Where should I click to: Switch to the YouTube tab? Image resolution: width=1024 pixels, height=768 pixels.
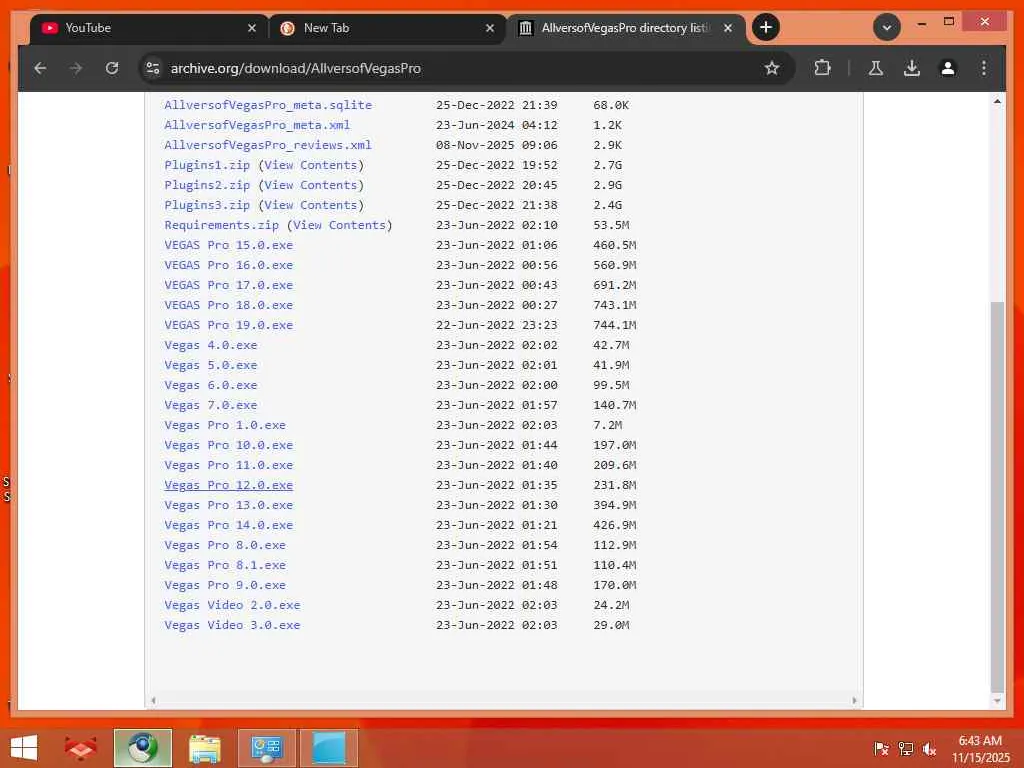coord(149,28)
